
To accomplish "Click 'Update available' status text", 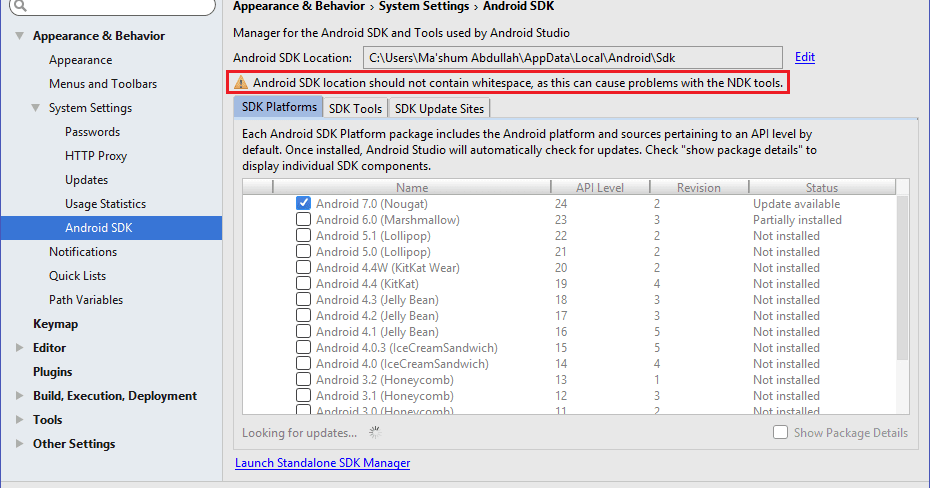I will tap(797, 203).
